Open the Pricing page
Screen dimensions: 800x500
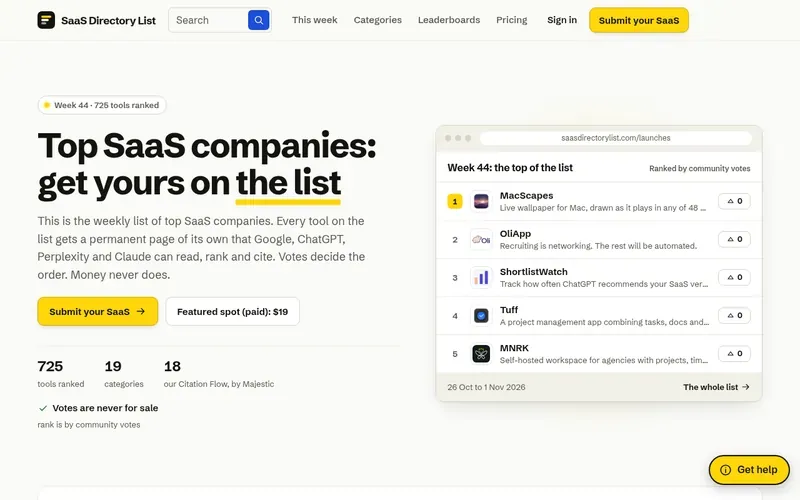tap(512, 20)
